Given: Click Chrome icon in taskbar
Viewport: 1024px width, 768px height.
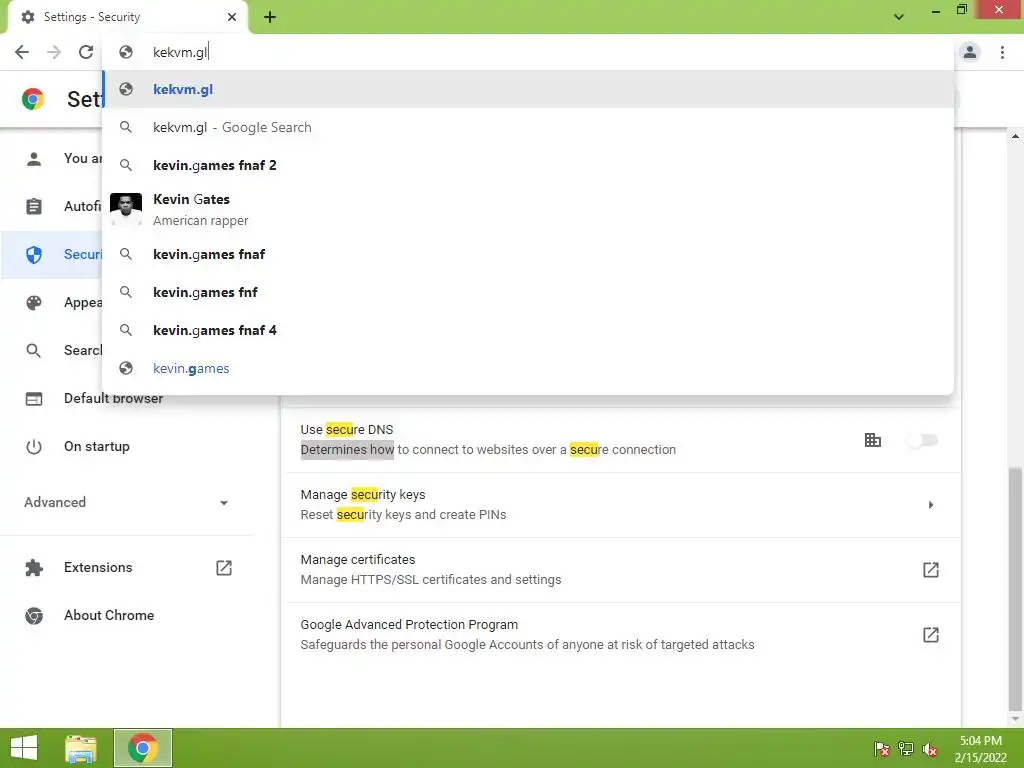Looking at the screenshot, I should pyautogui.click(x=143, y=748).
